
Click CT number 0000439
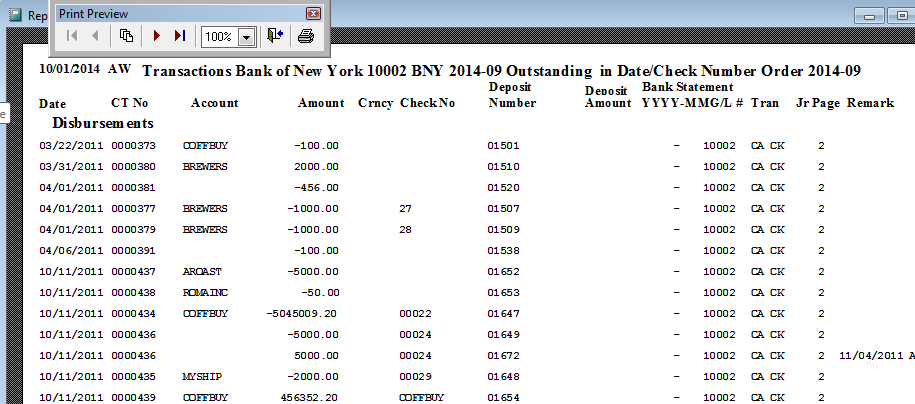(x=134, y=398)
